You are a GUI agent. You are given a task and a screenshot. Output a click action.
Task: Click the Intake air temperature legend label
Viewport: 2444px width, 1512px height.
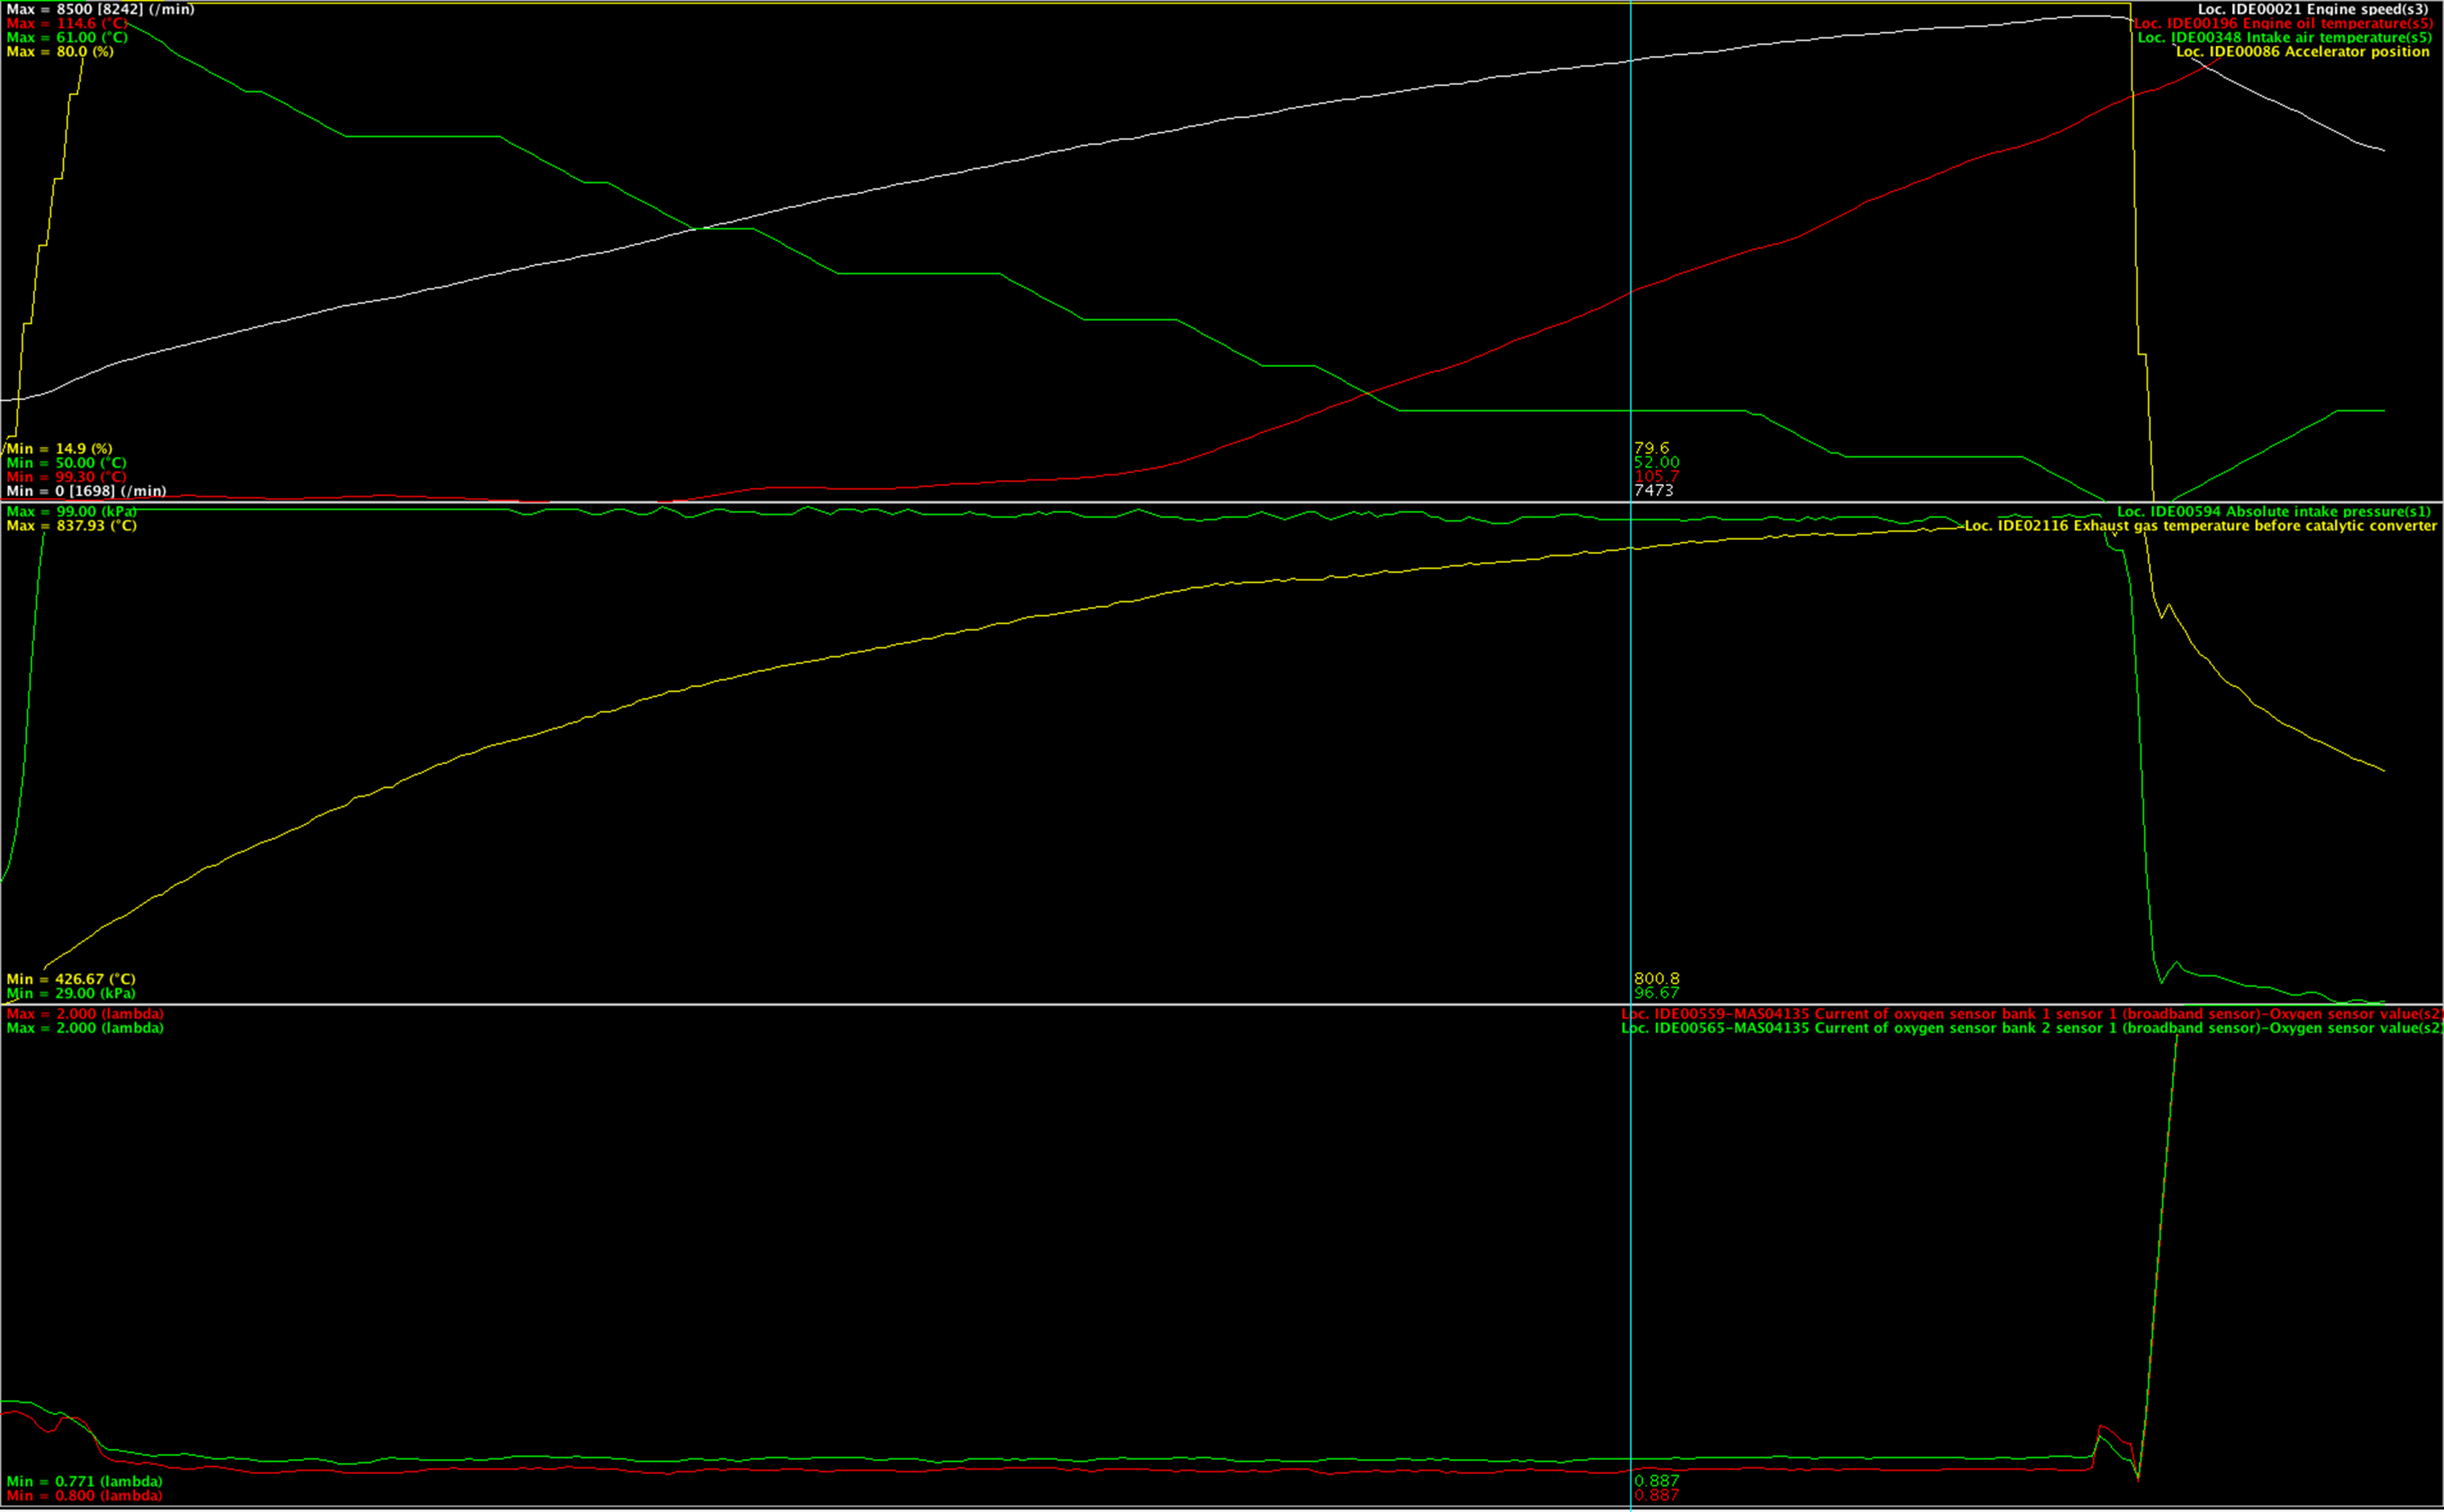[x=2284, y=37]
